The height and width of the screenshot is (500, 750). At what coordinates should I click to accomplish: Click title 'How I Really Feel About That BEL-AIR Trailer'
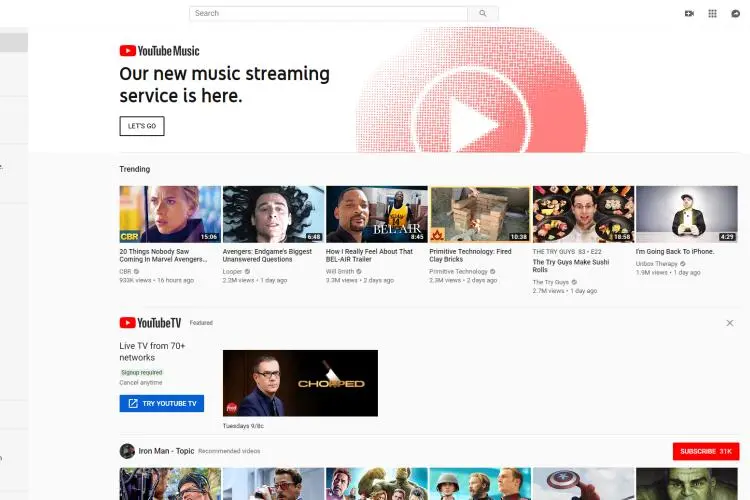[x=369, y=256]
